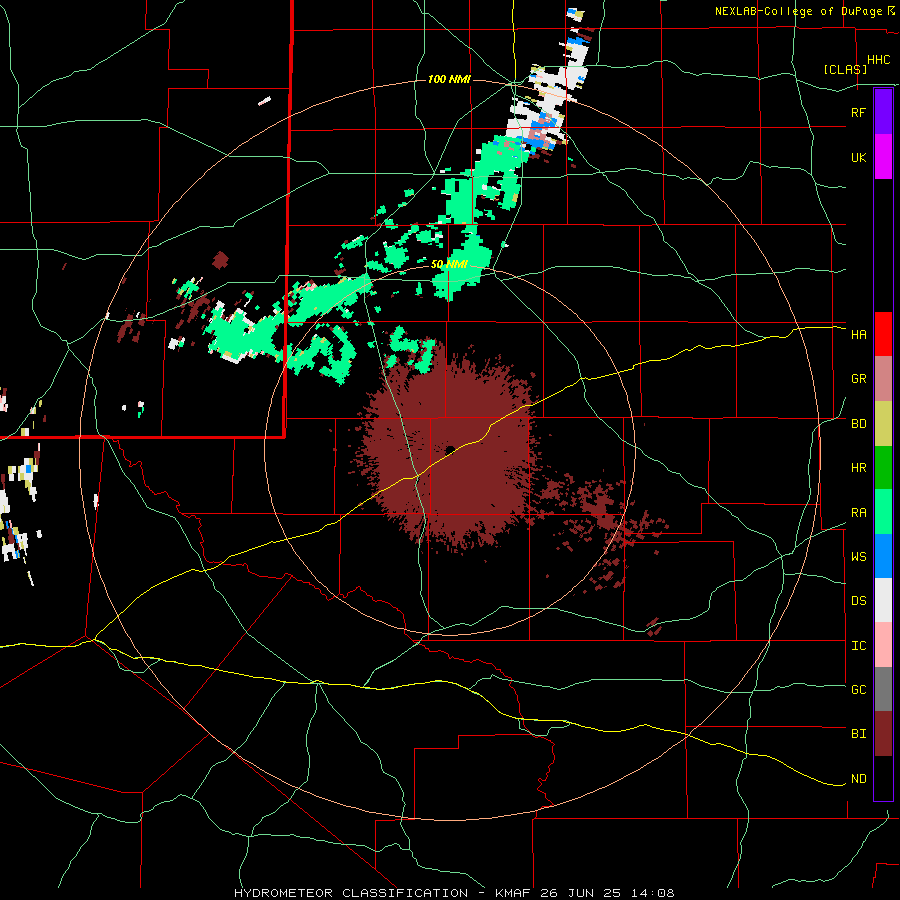
Task: Click the HR dark green legend swatch
Action: click(883, 468)
